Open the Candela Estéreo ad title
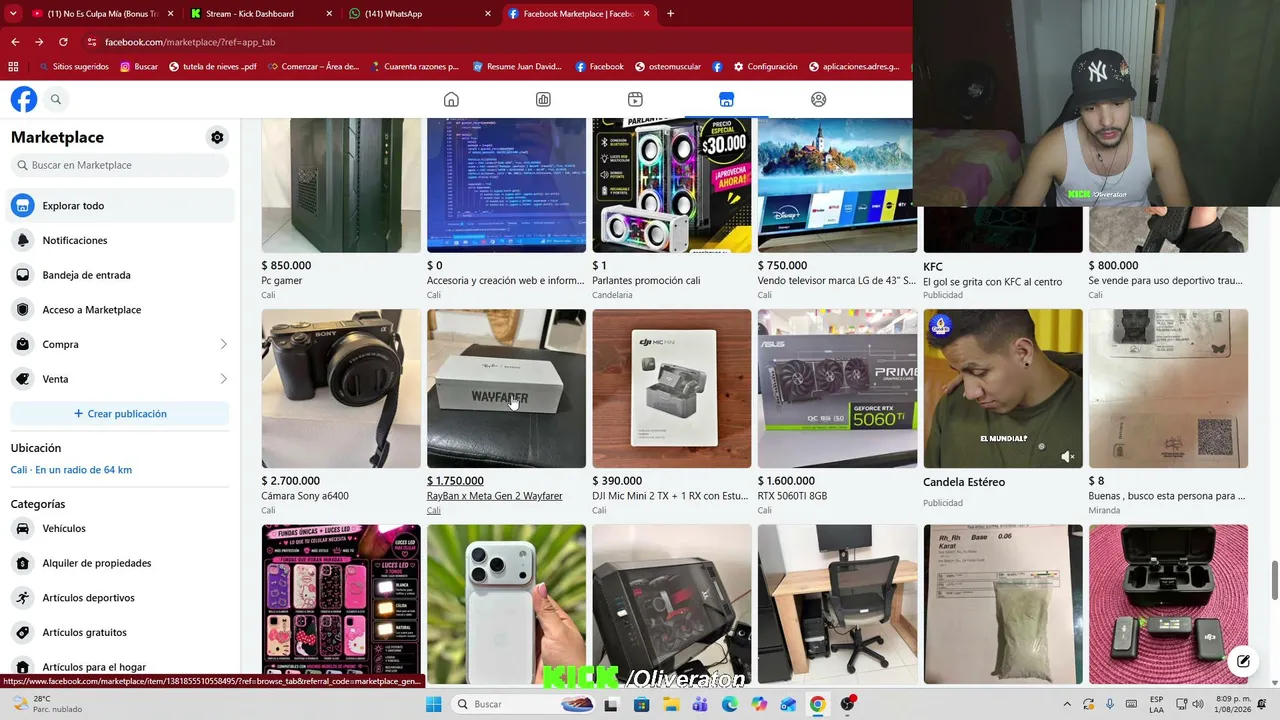 pos(964,482)
